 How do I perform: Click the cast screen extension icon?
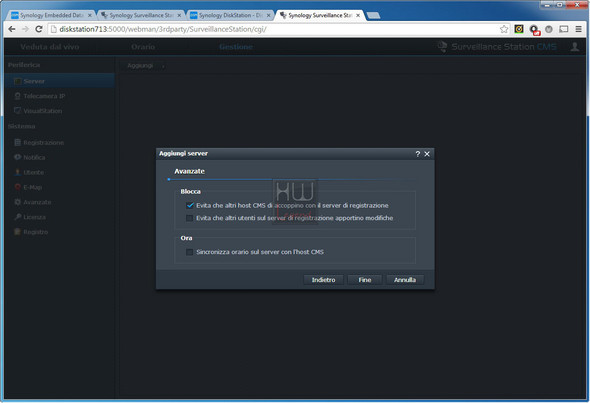[563, 29]
